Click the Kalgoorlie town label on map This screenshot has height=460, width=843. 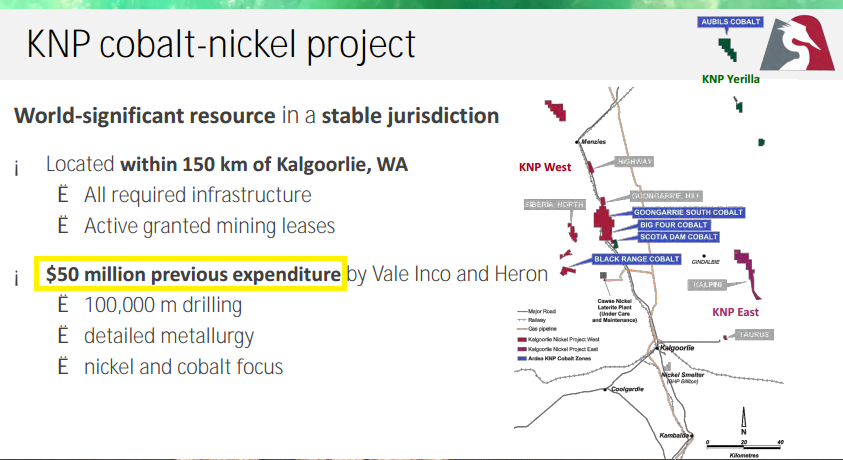[x=676, y=348]
